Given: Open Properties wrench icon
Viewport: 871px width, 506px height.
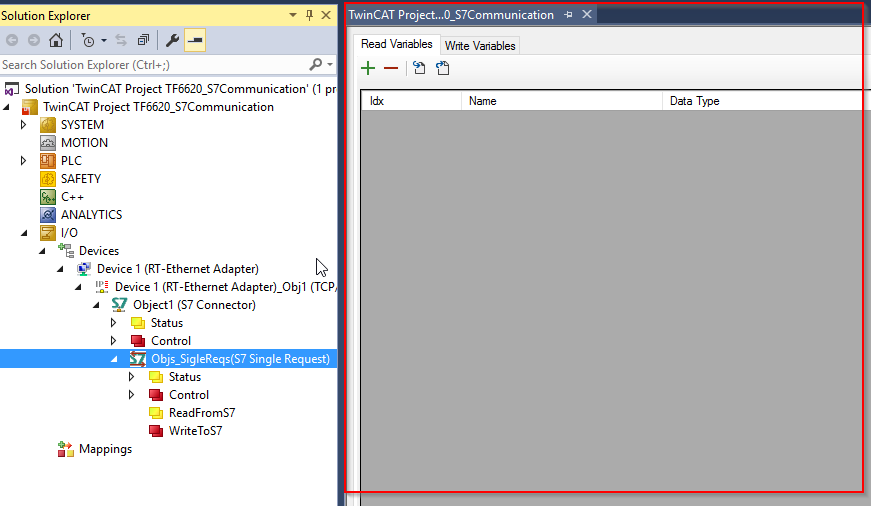Looking at the screenshot, I should point(172,40).
